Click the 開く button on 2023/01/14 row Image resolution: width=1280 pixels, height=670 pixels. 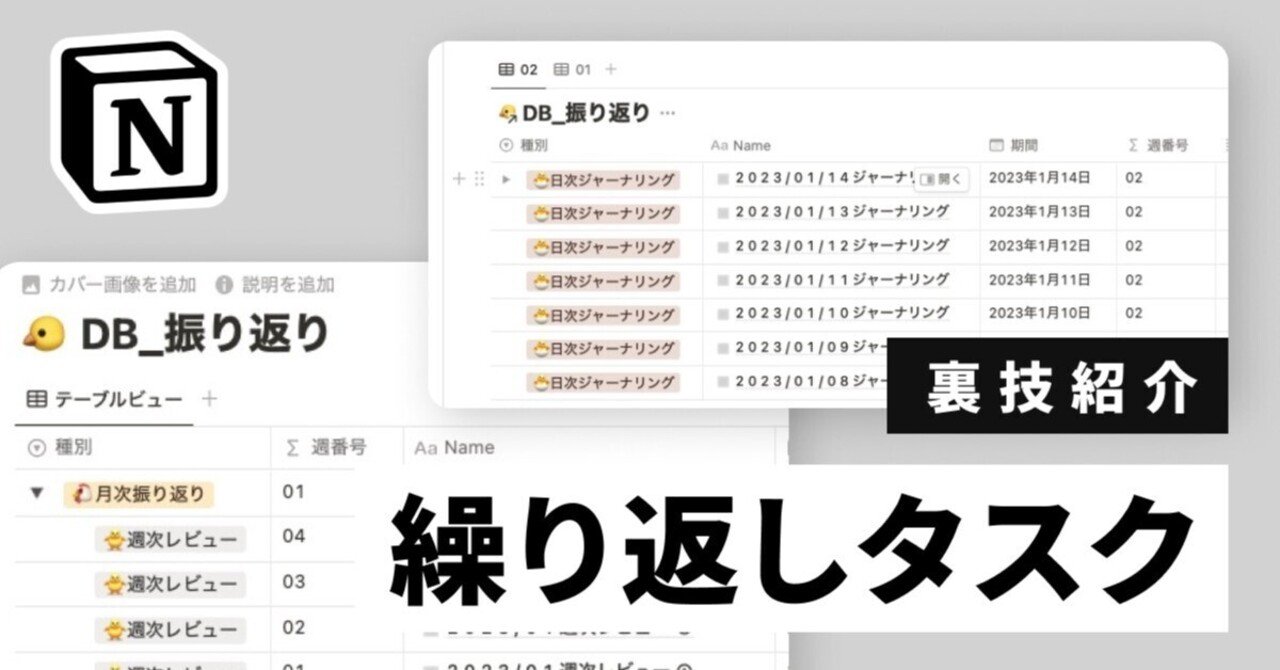942,179
